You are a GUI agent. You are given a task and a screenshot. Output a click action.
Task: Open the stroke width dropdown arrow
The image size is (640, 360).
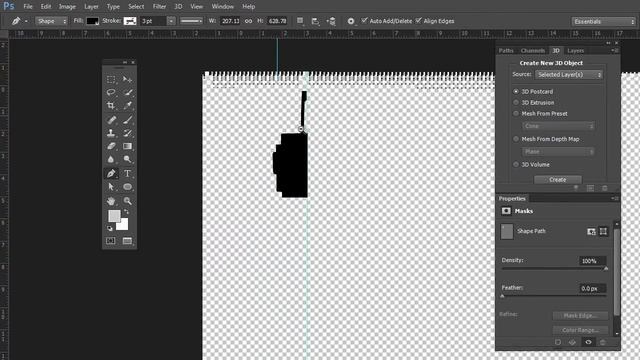pyautogui.click(x=171, y=21)
